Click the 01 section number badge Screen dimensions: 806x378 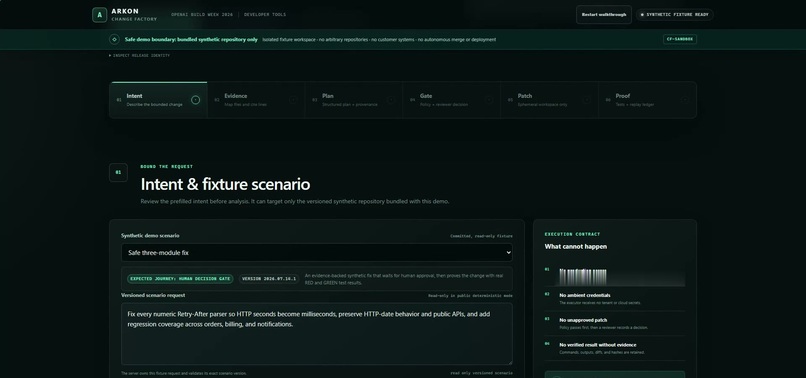(x=118, y=172)
